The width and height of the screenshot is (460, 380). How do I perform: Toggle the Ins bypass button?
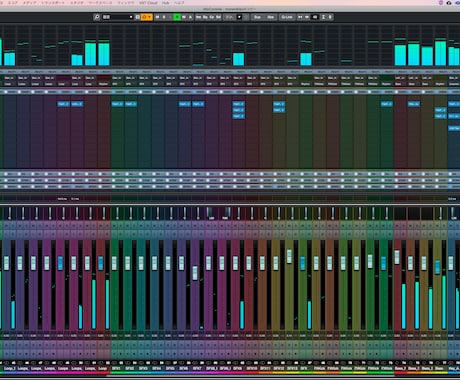coord(198,17)
